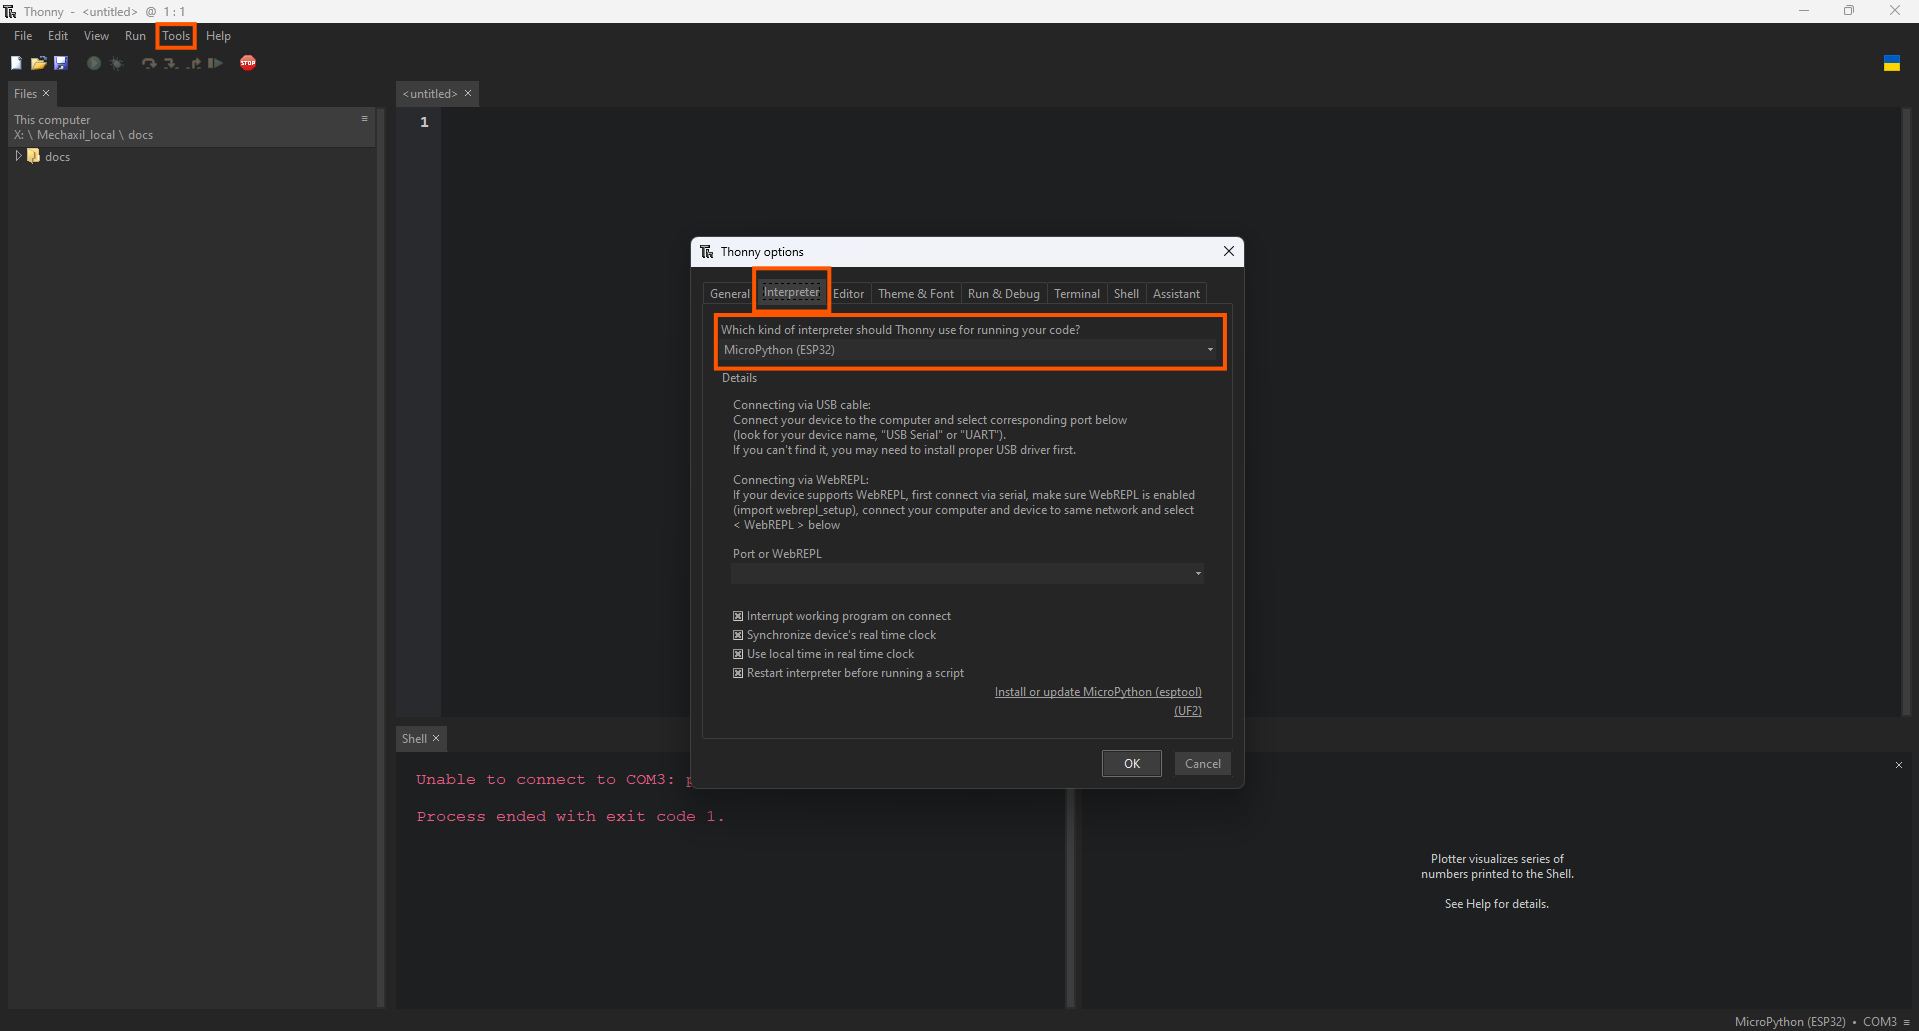
Task: Click 'See Help for details.' in Plotter
Action: 1497,904
